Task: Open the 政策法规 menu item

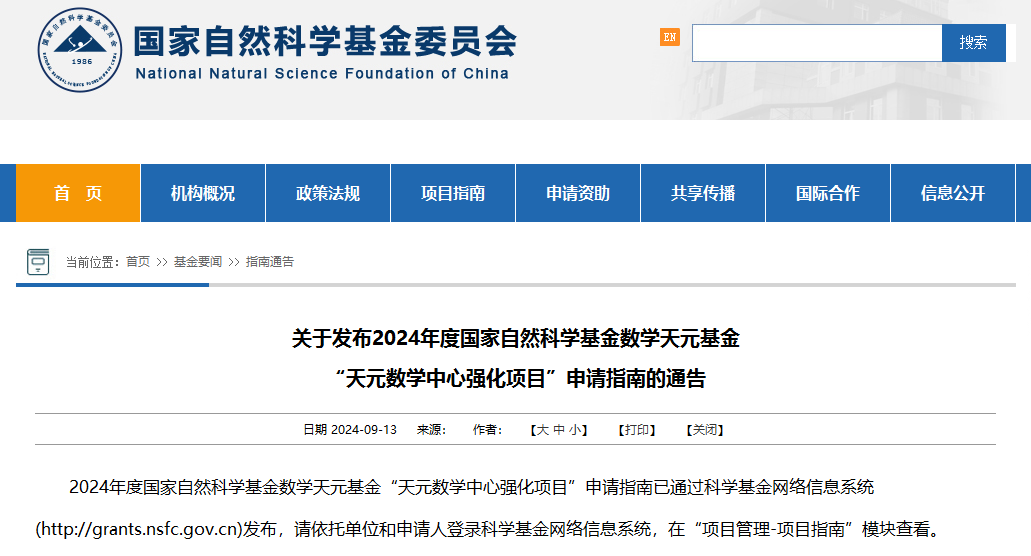Action: point(328,193)
